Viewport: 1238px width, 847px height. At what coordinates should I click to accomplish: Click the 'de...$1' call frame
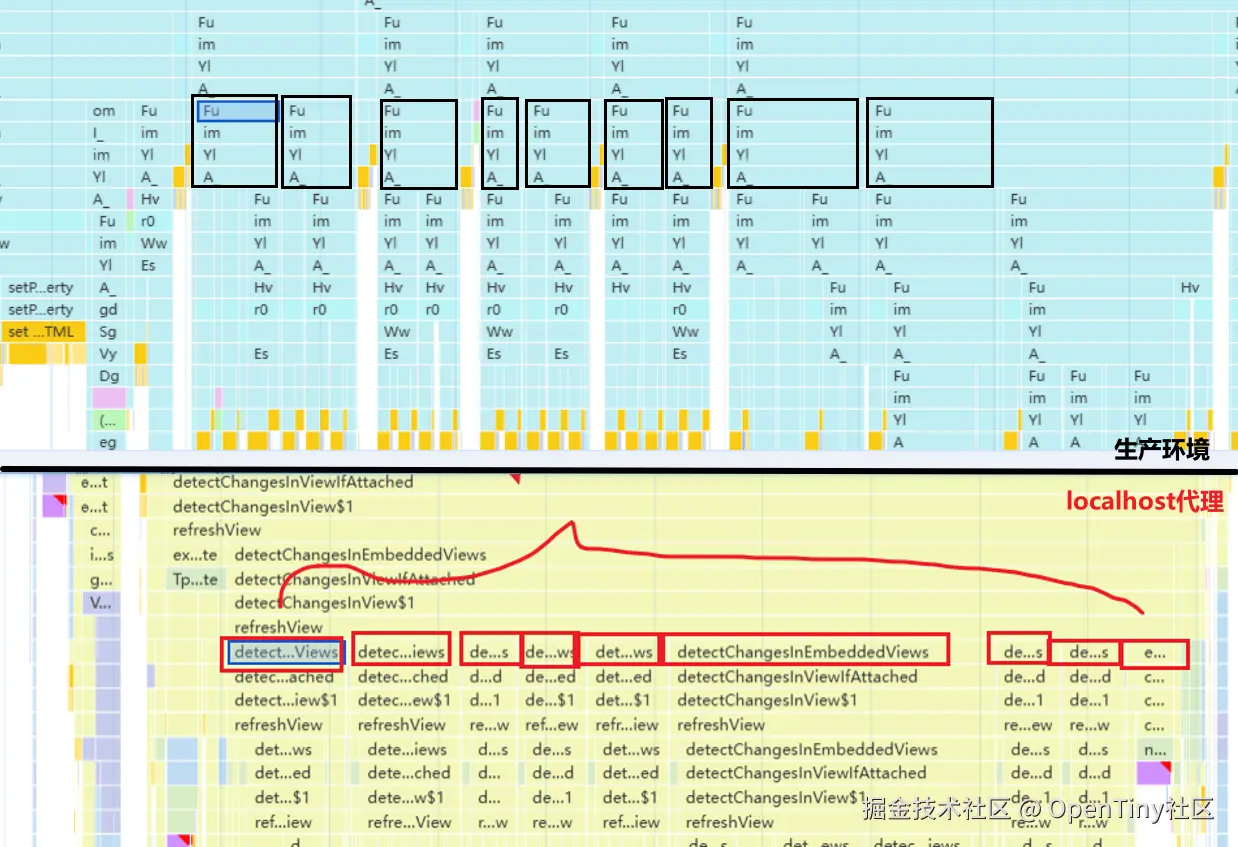pyautogui.click(x=550, y=700)
